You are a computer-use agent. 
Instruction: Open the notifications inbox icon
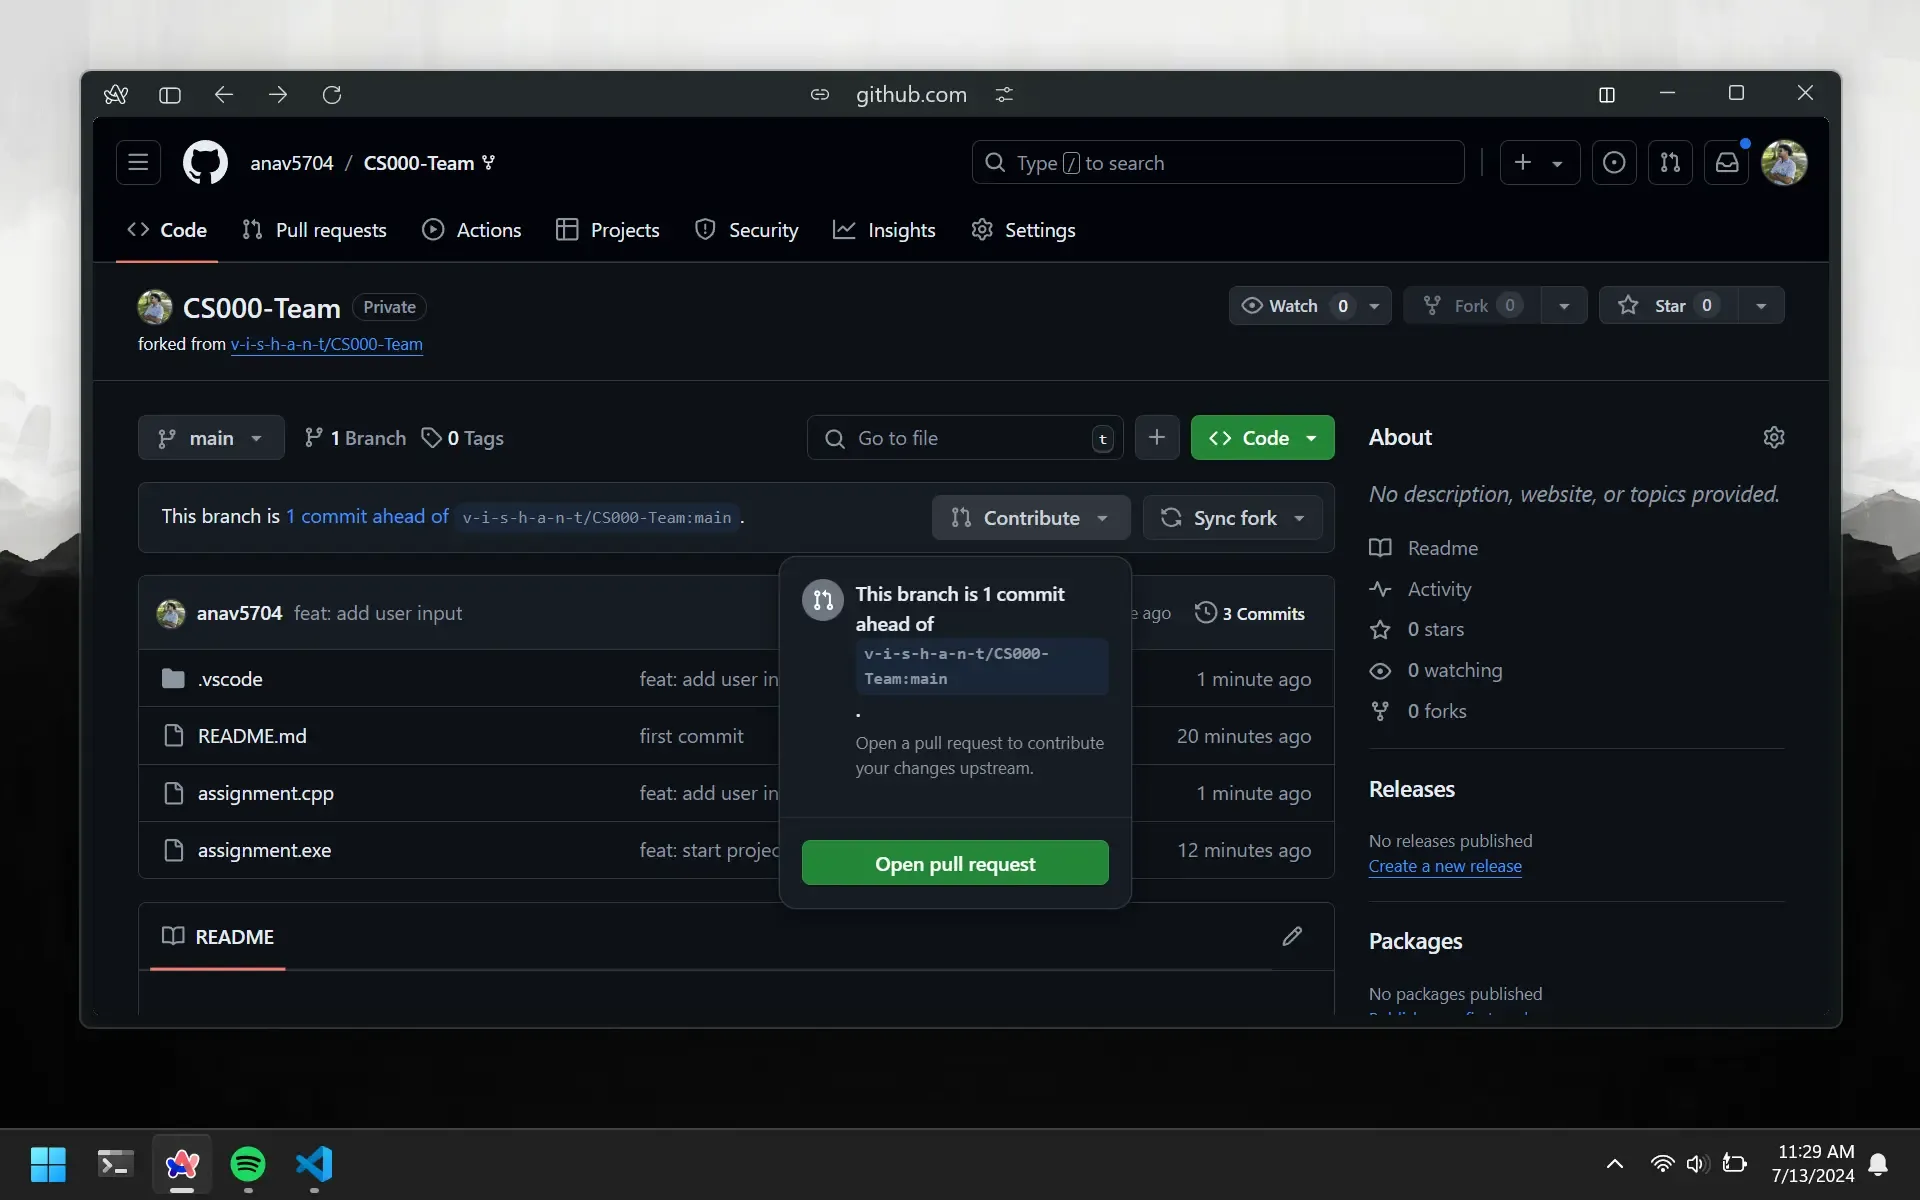tap(1727, 163)
